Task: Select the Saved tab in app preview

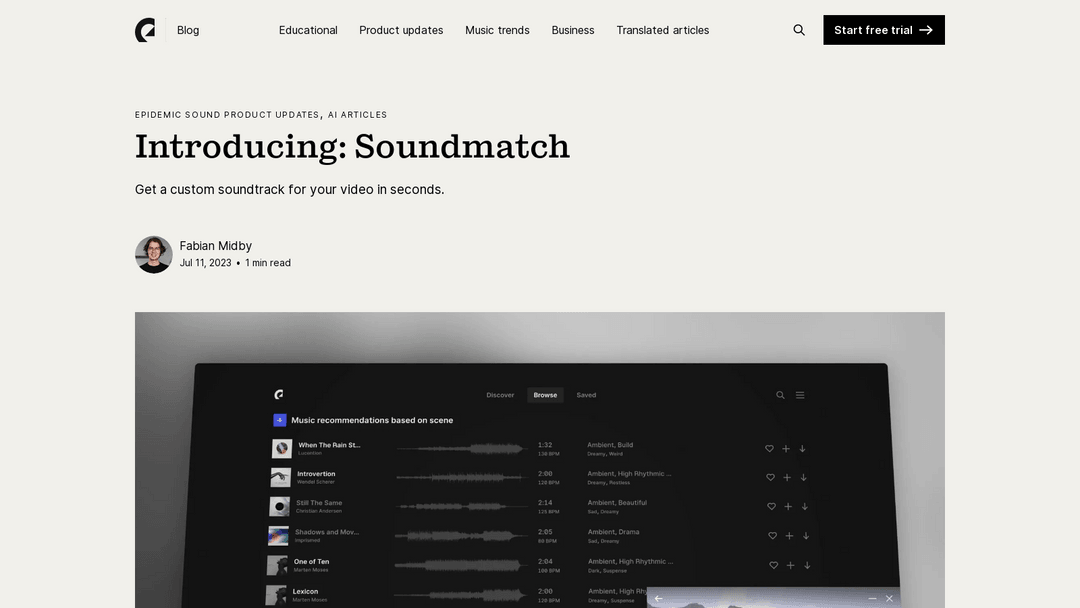Action: click(586, 395)
